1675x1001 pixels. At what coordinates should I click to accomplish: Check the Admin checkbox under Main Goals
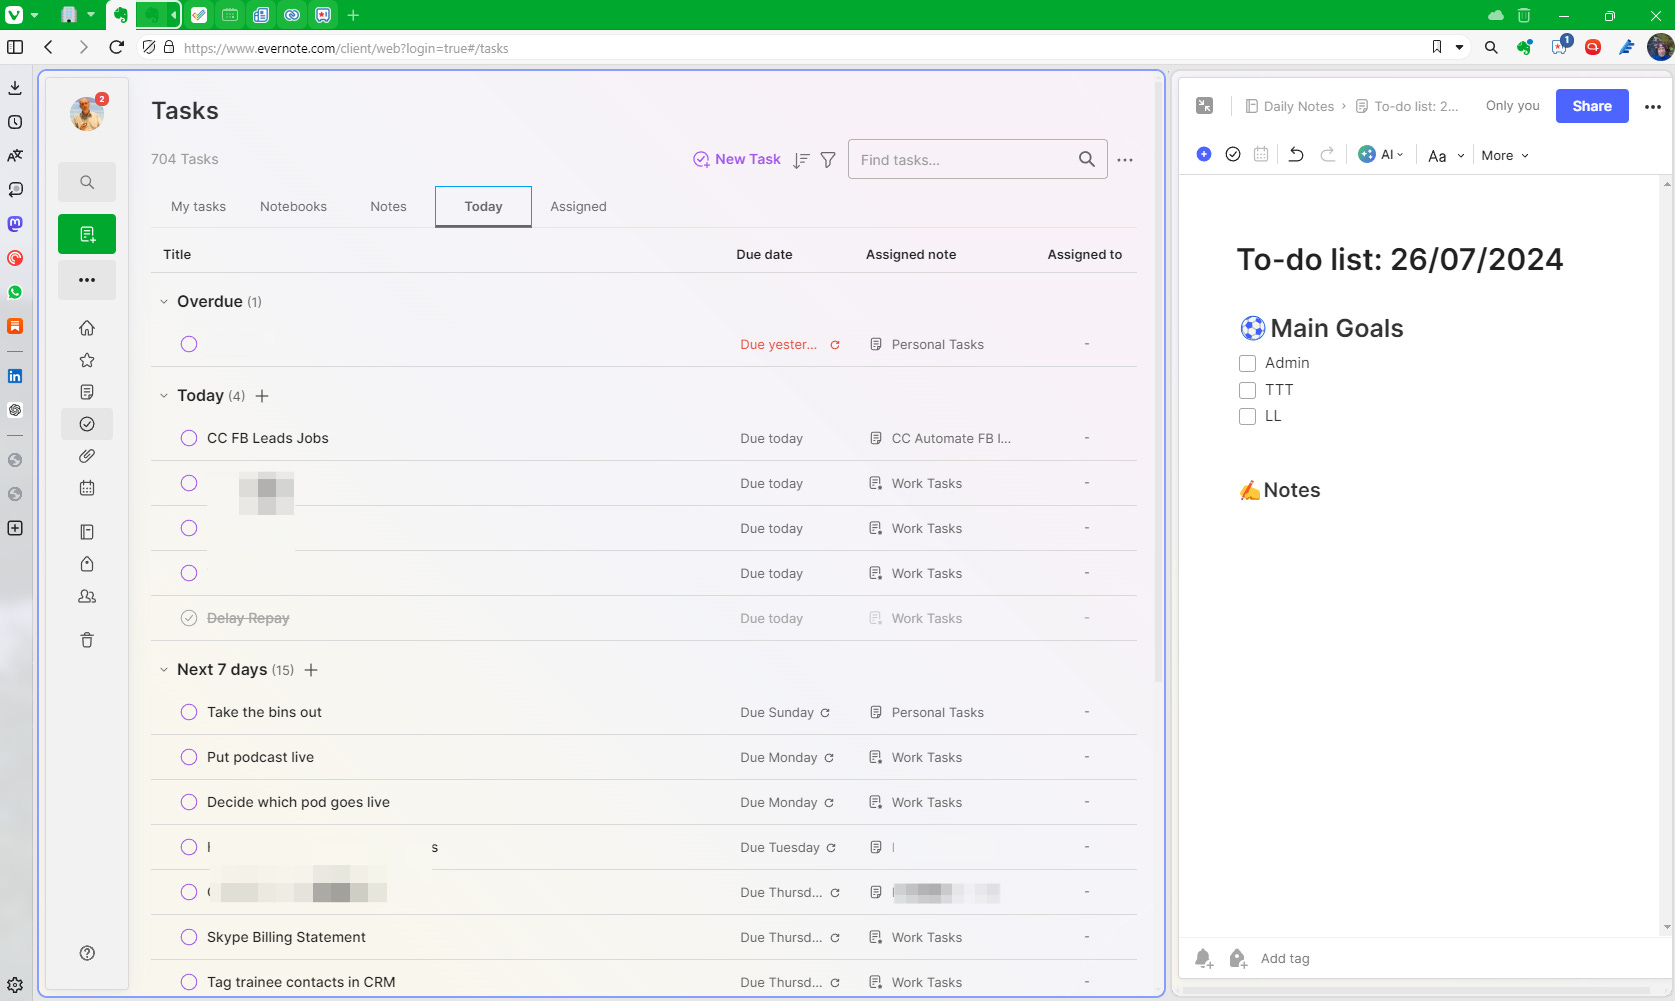click(x=1247, y=363)
